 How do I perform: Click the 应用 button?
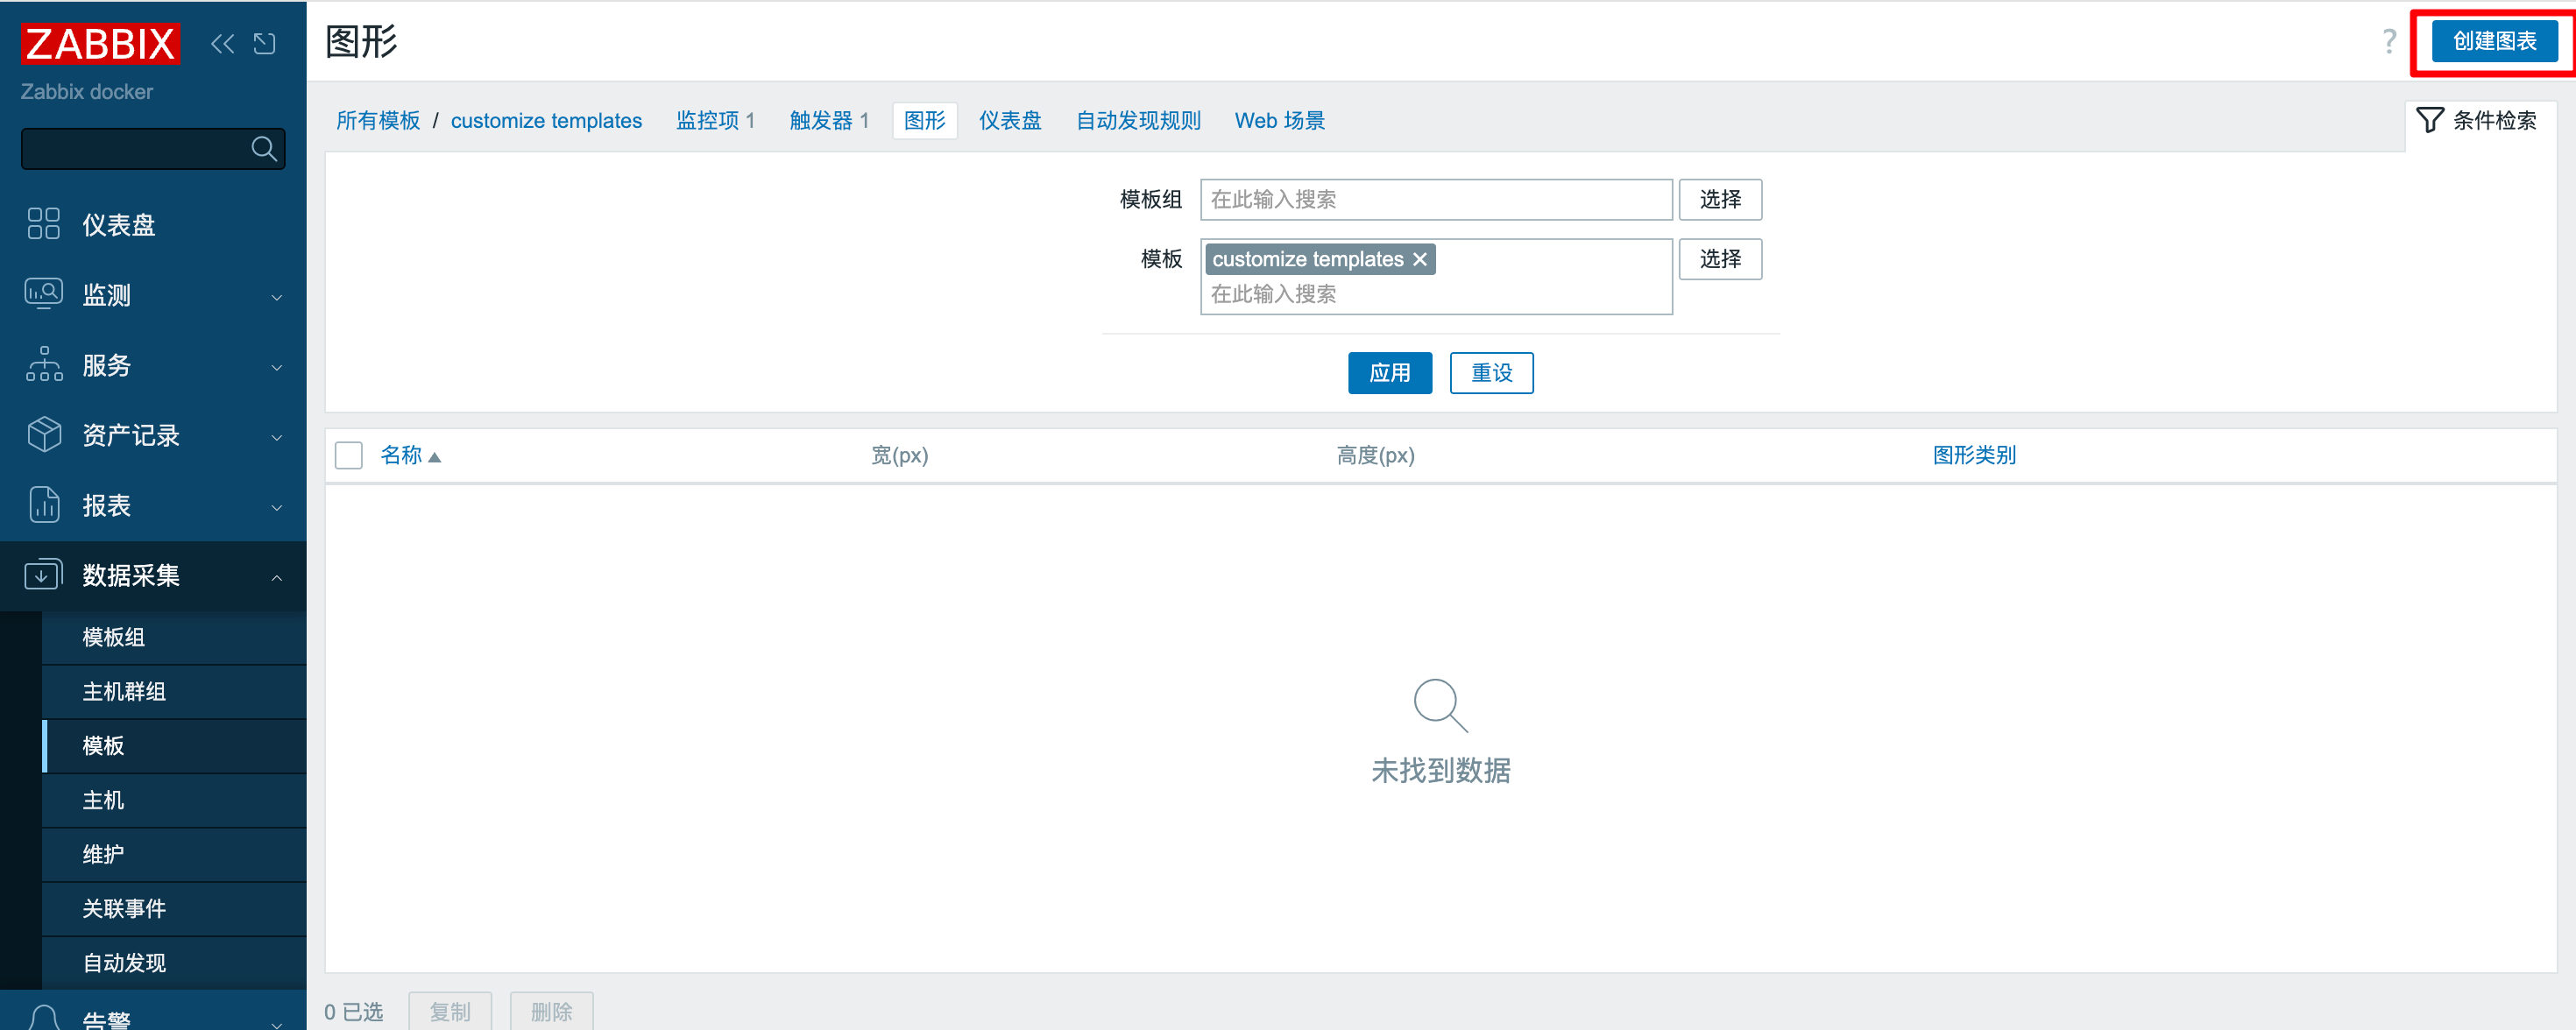[1389, 373]
